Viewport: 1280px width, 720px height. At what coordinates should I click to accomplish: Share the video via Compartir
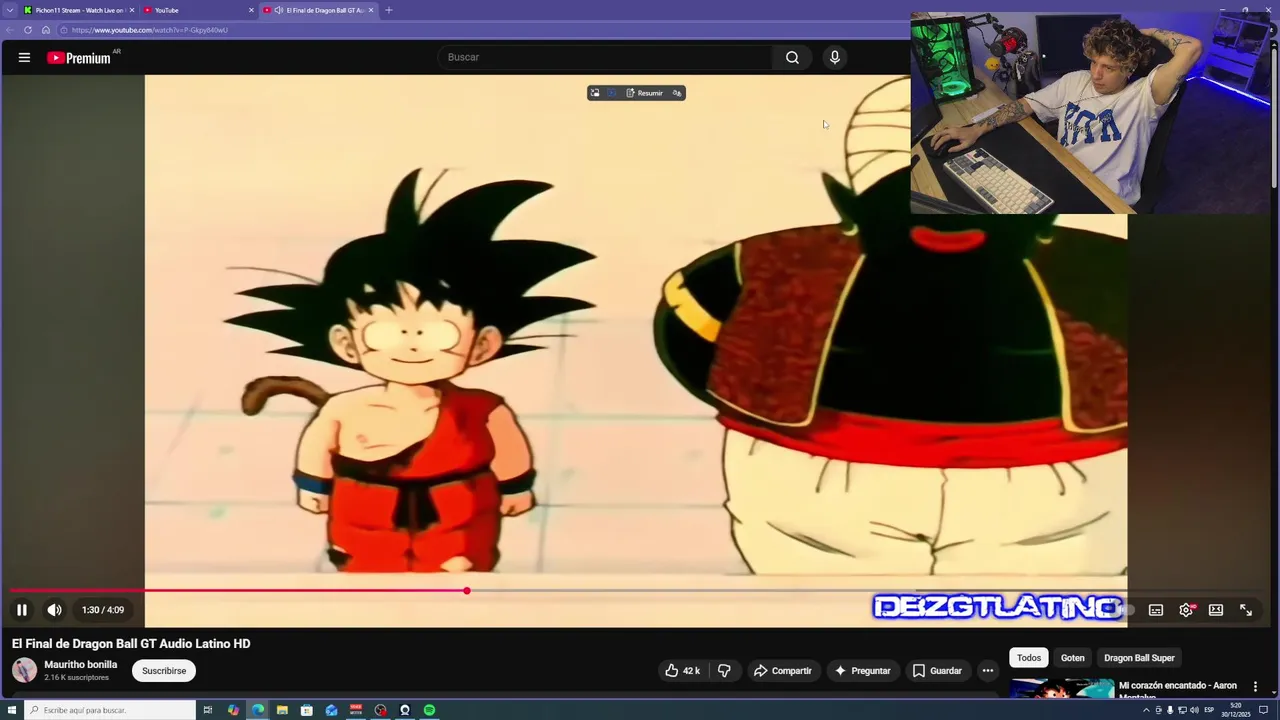coord(783,671)
